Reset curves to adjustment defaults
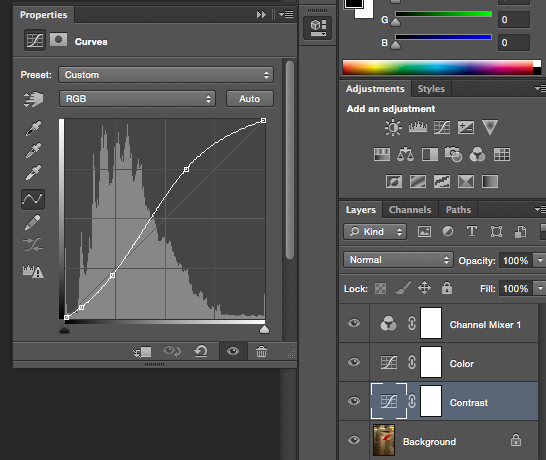This screenshot has height=460, width=546. 201,351
